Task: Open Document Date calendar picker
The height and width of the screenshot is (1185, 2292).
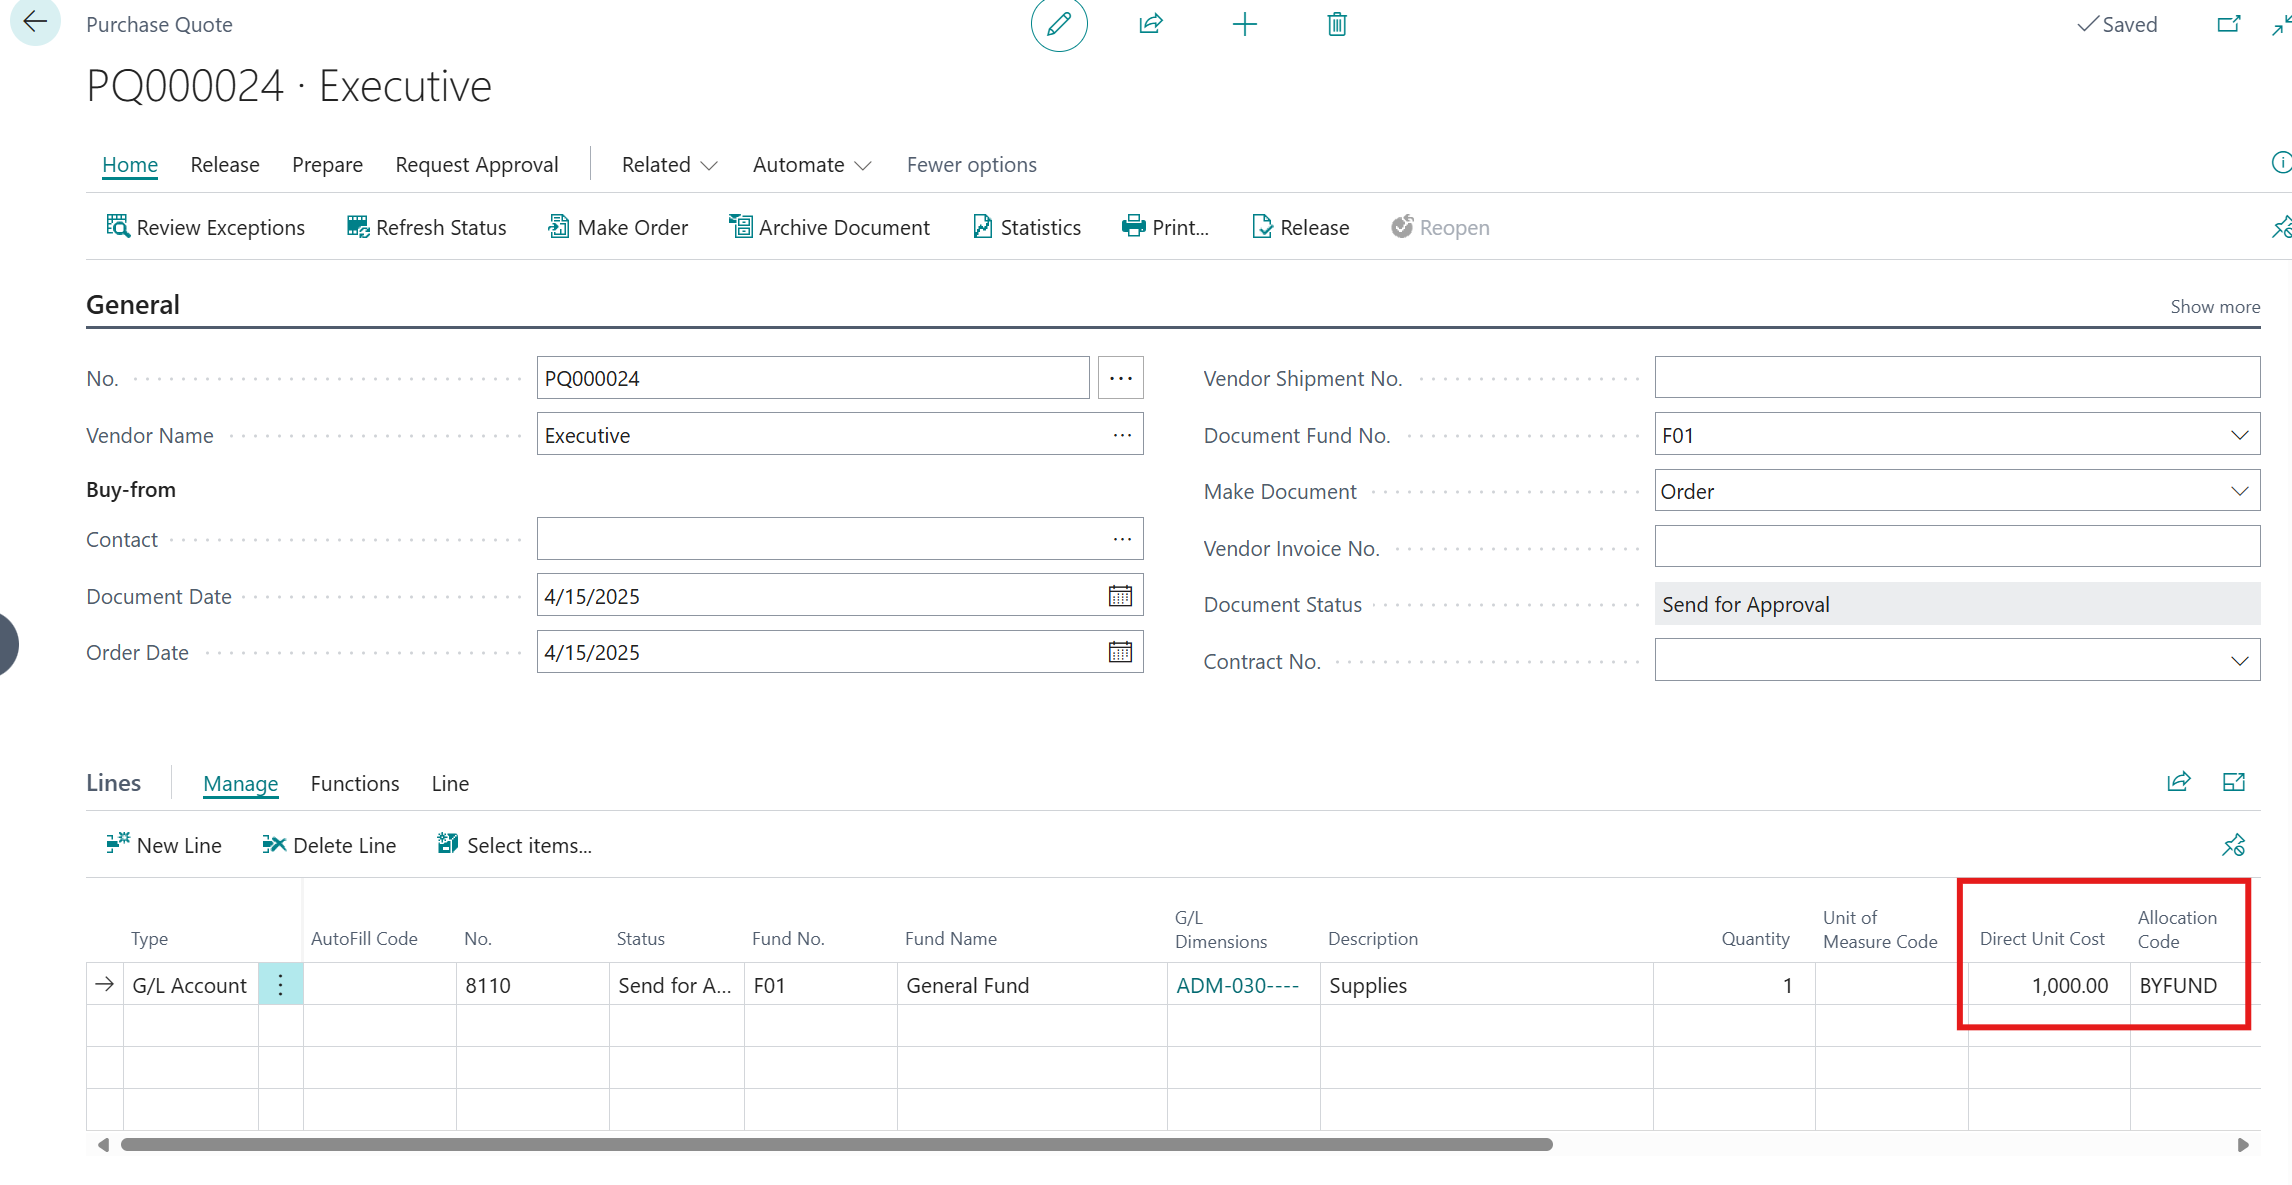Action: point(1120,596)
